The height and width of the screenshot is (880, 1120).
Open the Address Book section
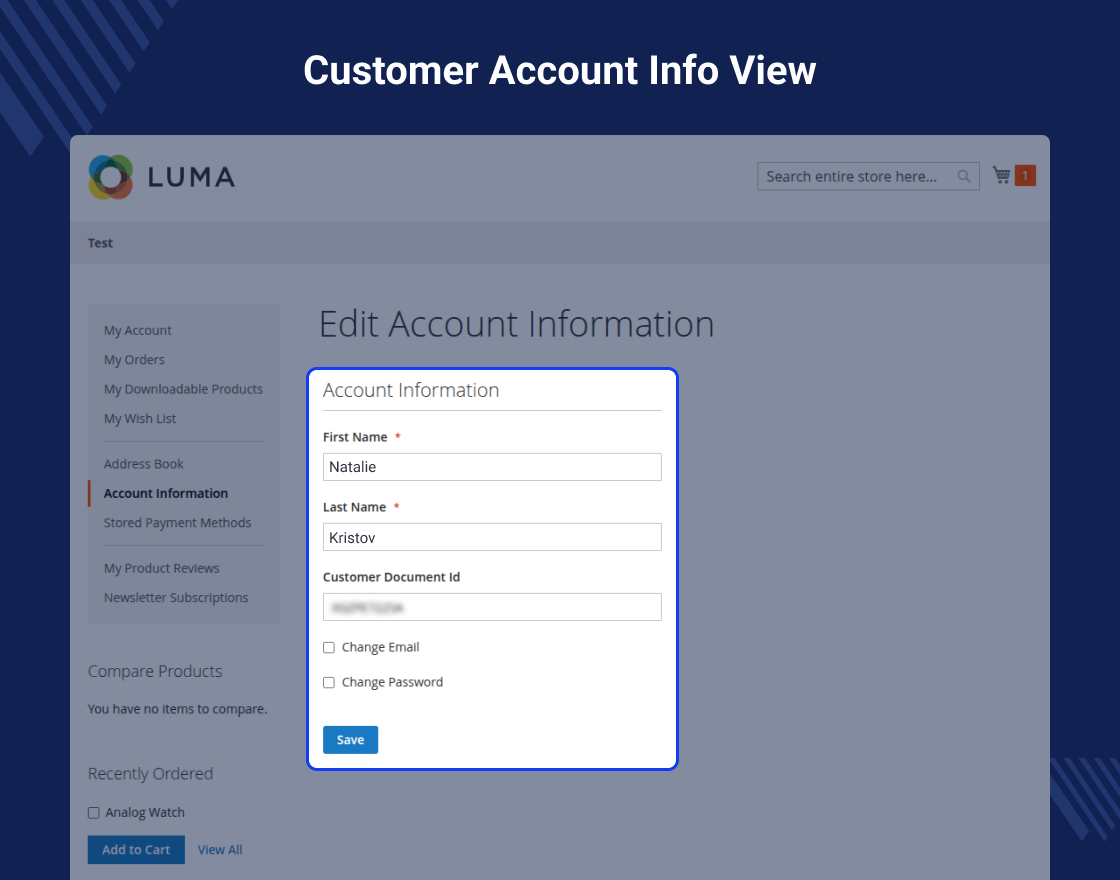[144, 464]
